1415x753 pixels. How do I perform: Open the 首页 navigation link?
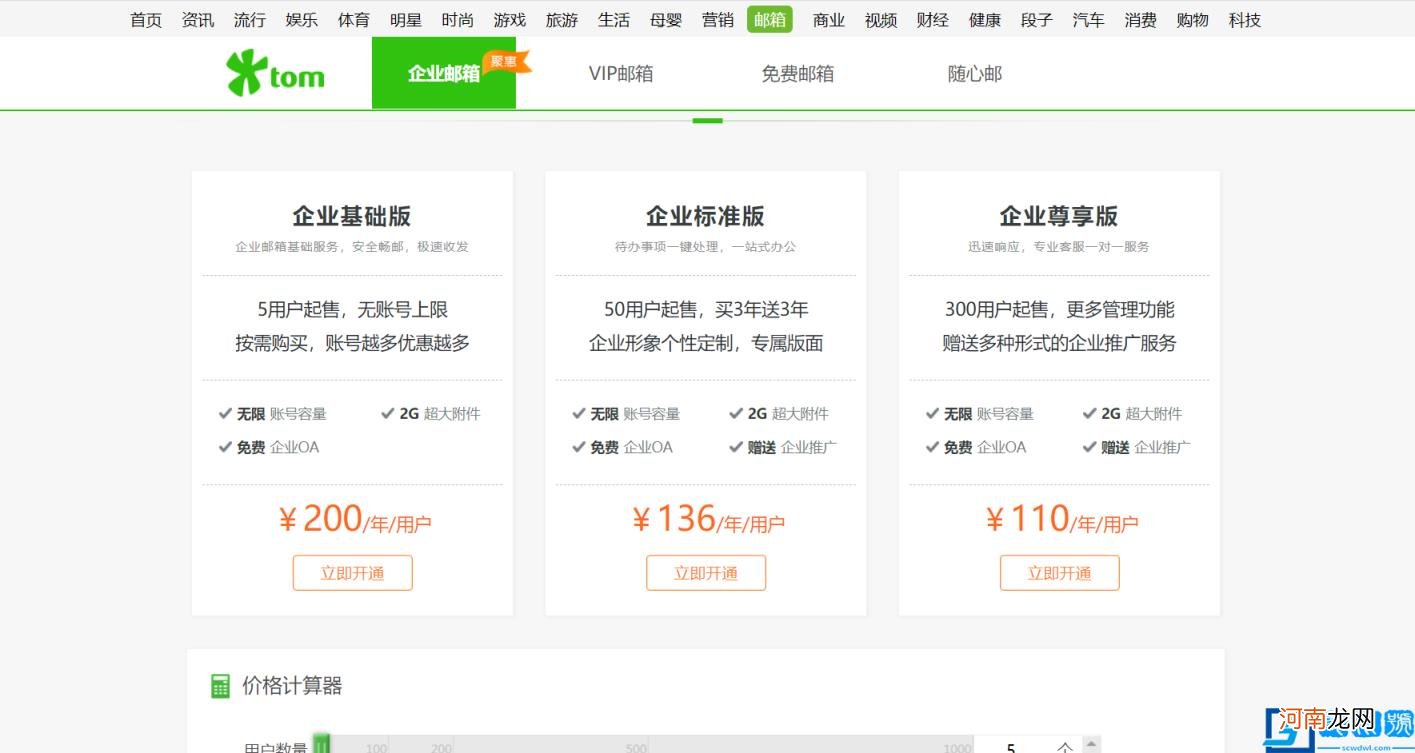click(146, 19)
